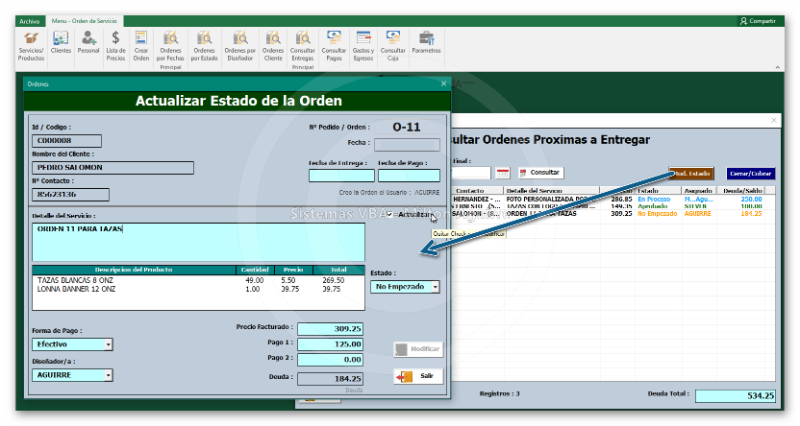Viewport: 800px width, 426px height.
Task: Click the Nº Contacto field
Action: 71,194
